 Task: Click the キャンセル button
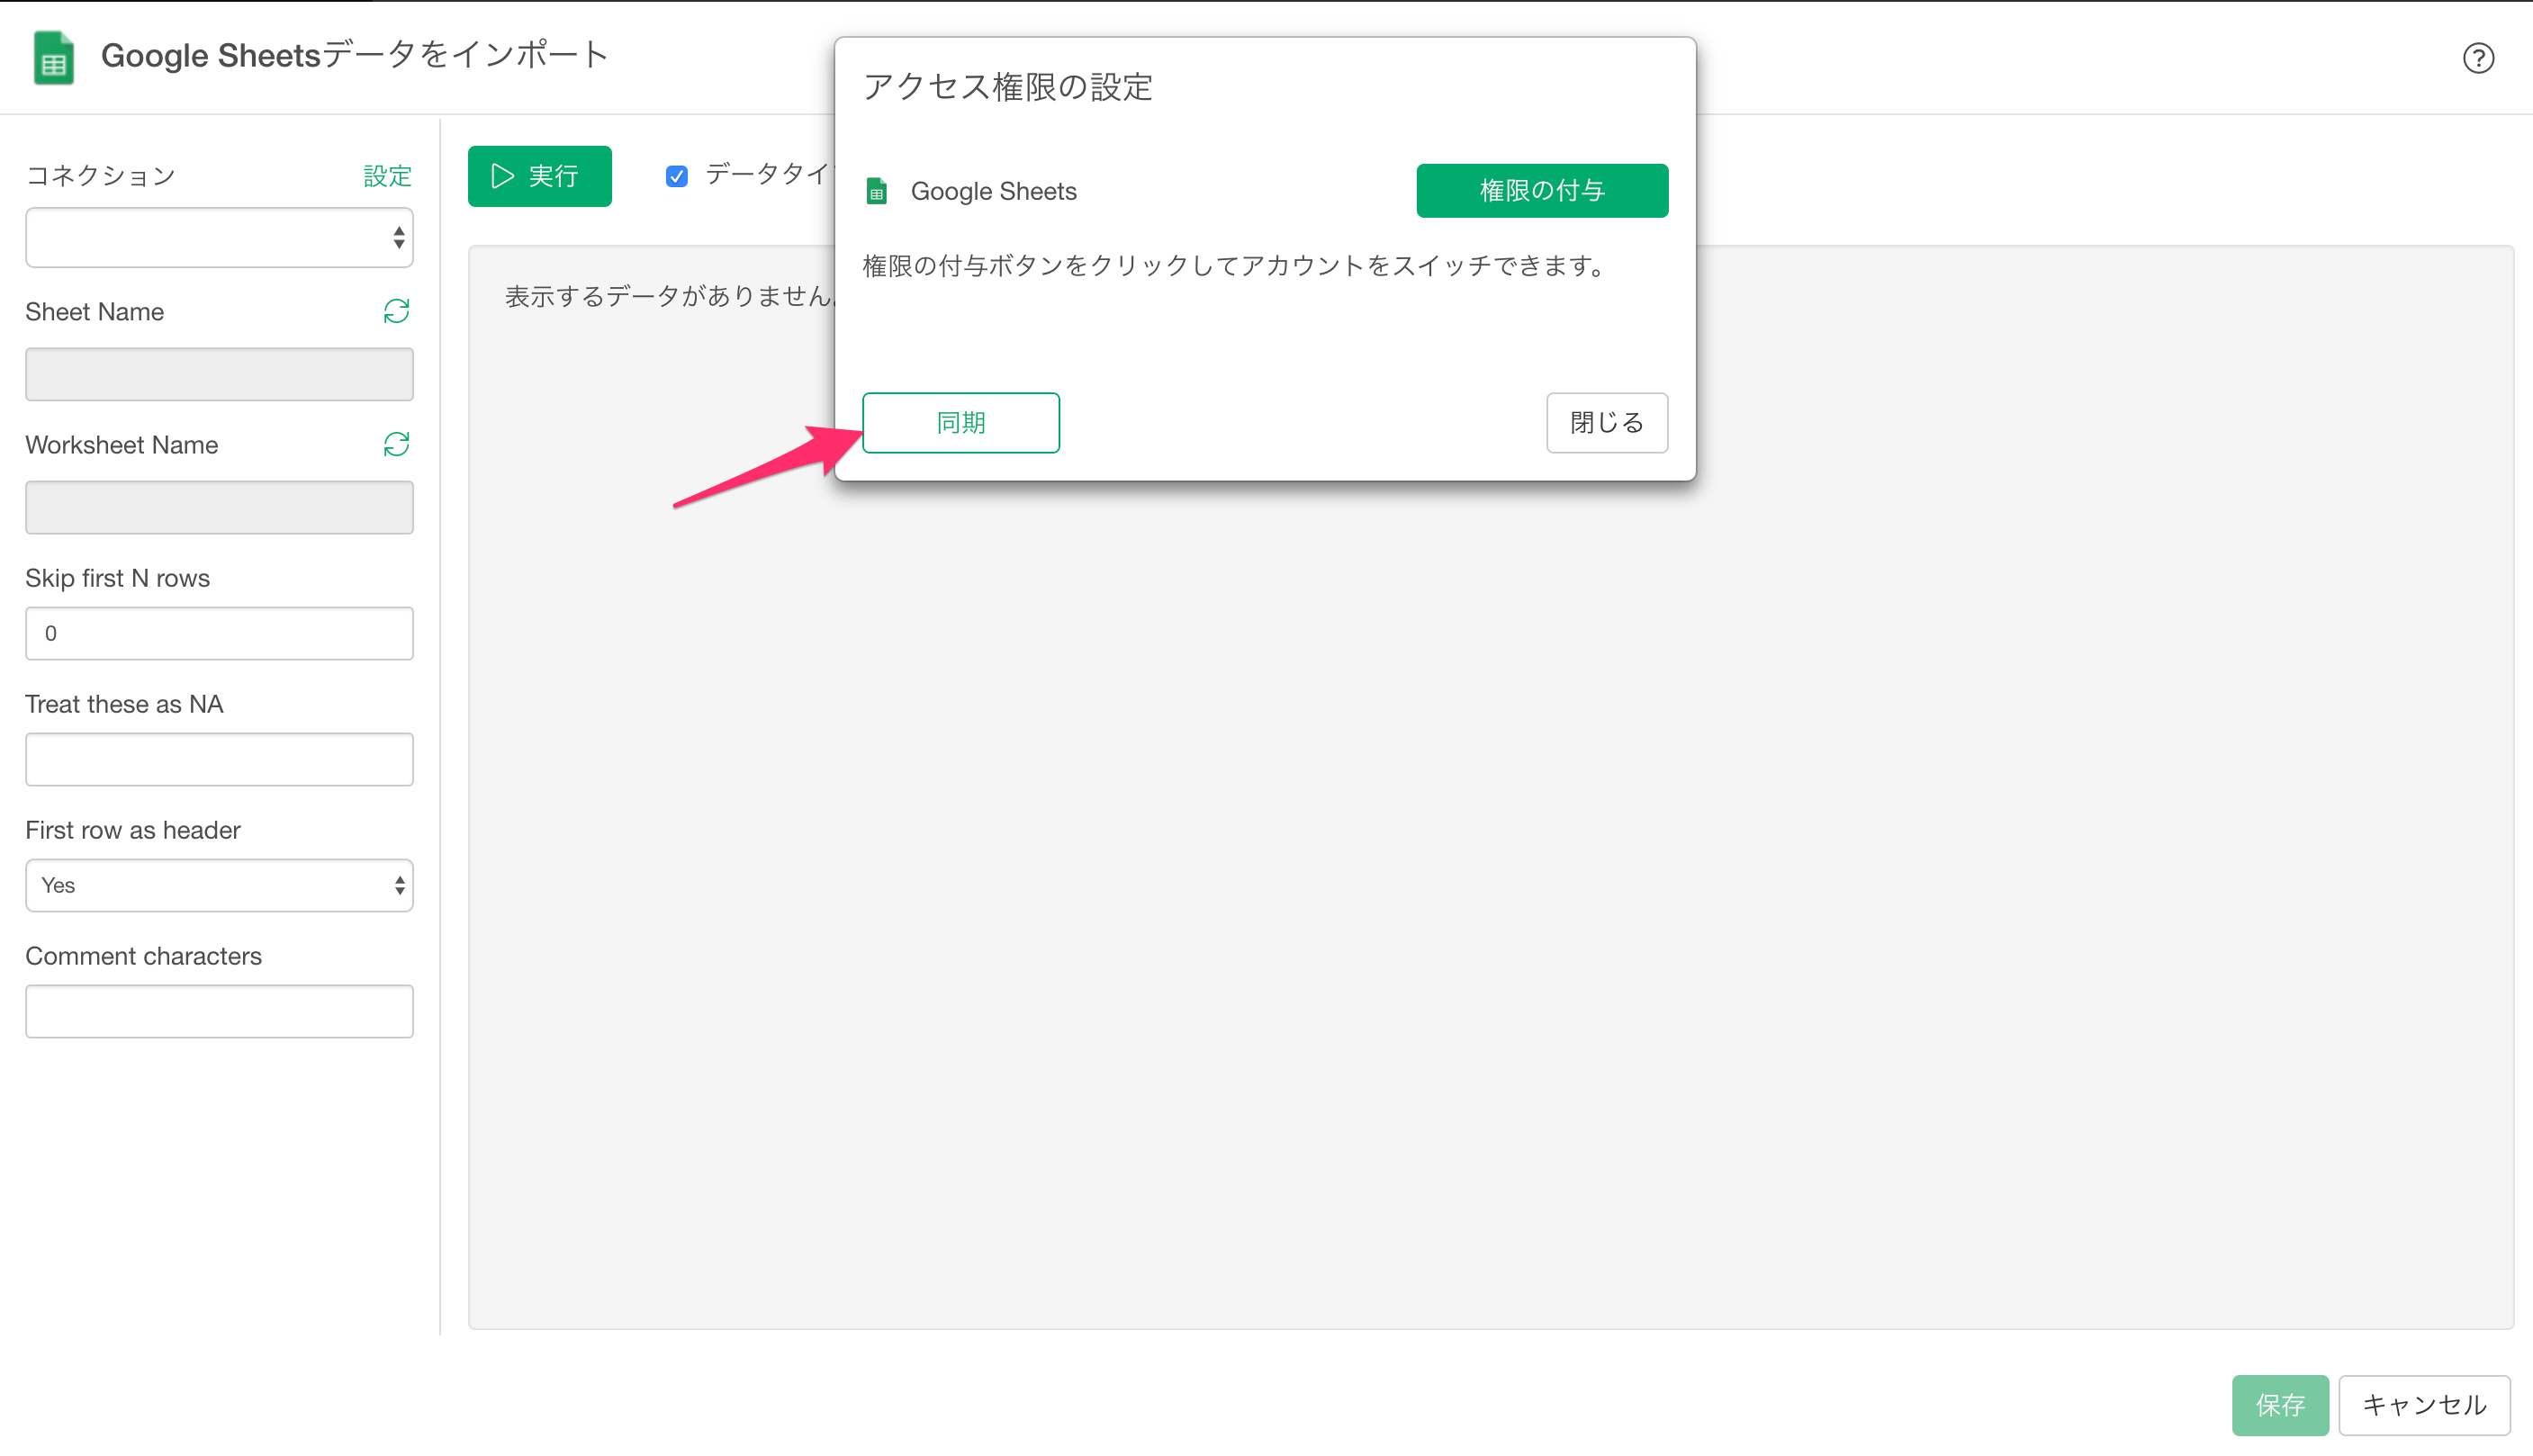coord(2424,1405)
